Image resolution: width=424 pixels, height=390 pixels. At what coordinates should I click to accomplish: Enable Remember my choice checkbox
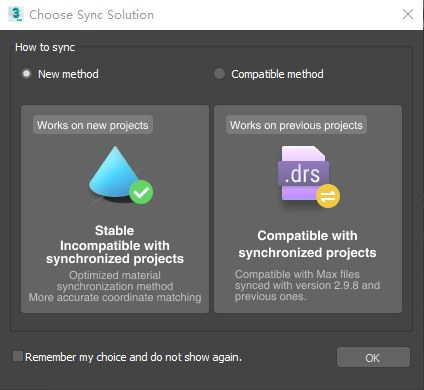pyautogui.click(x=18, y=356)
